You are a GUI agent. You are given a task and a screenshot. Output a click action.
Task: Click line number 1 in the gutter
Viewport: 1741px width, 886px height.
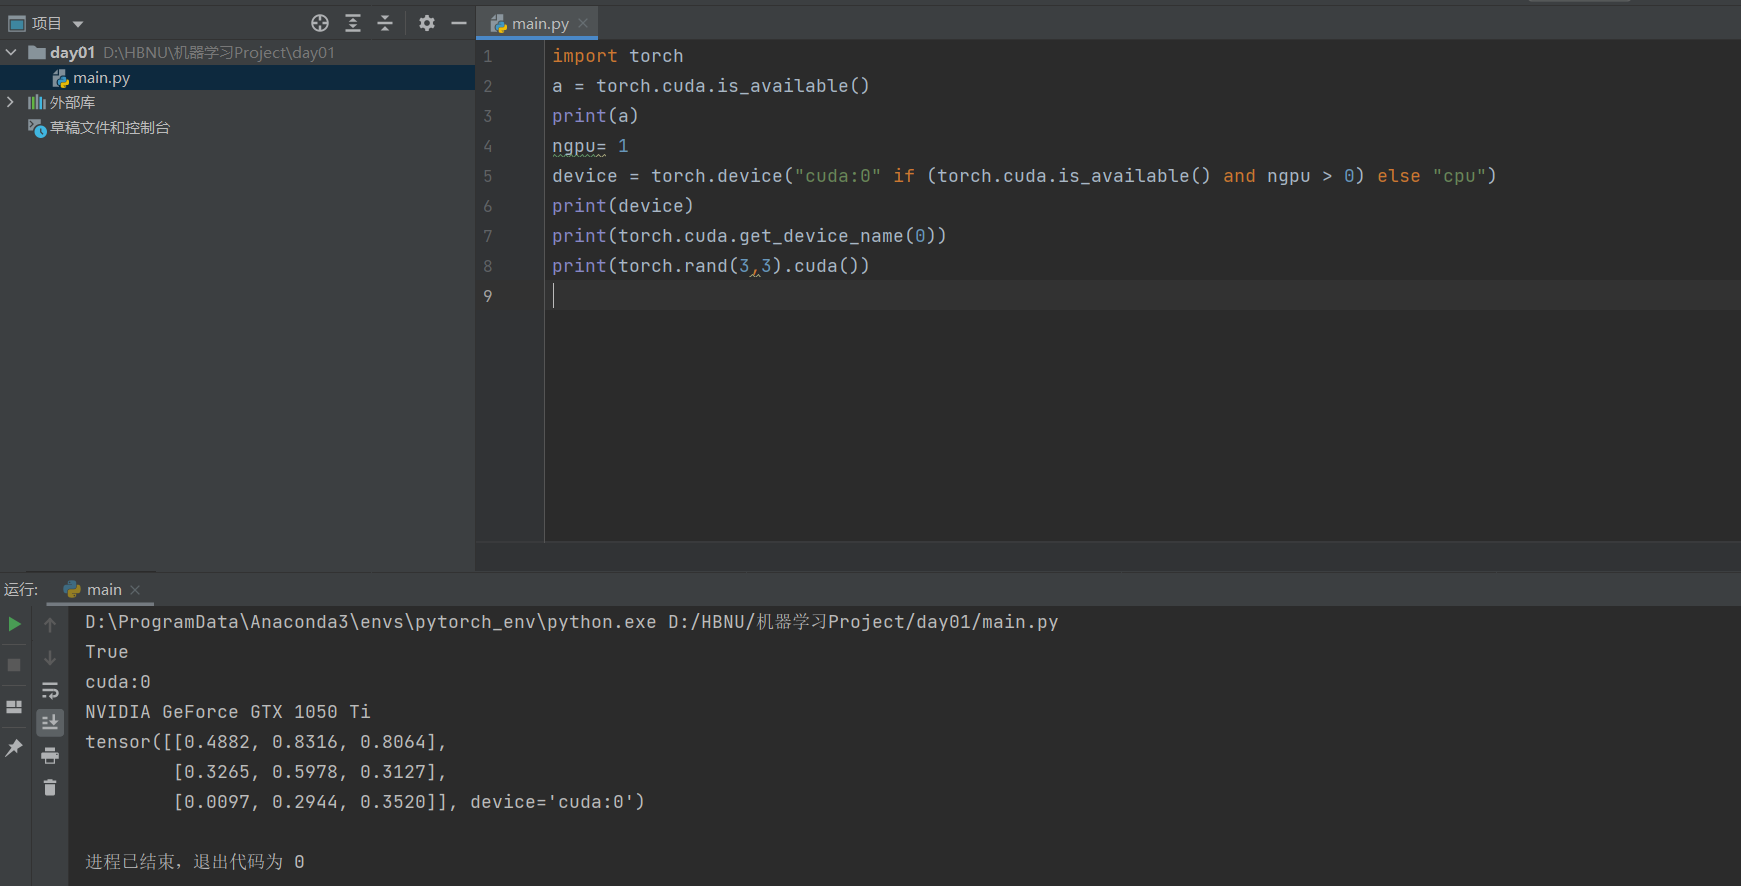tap(488, 56)
